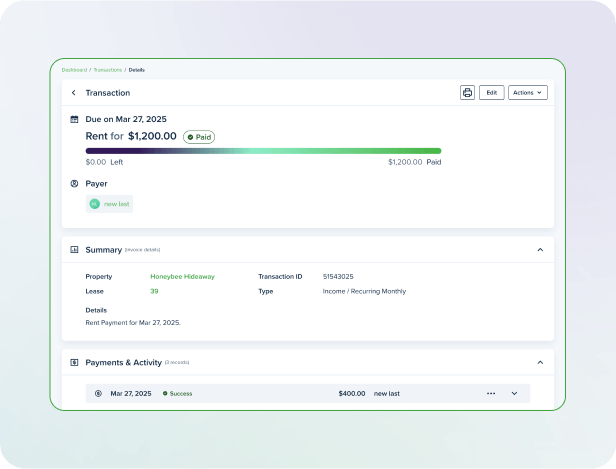The width and height of the screenshot is (616, 469).
Task: Collapse the Summary section
Action: (x=540, y=249)
